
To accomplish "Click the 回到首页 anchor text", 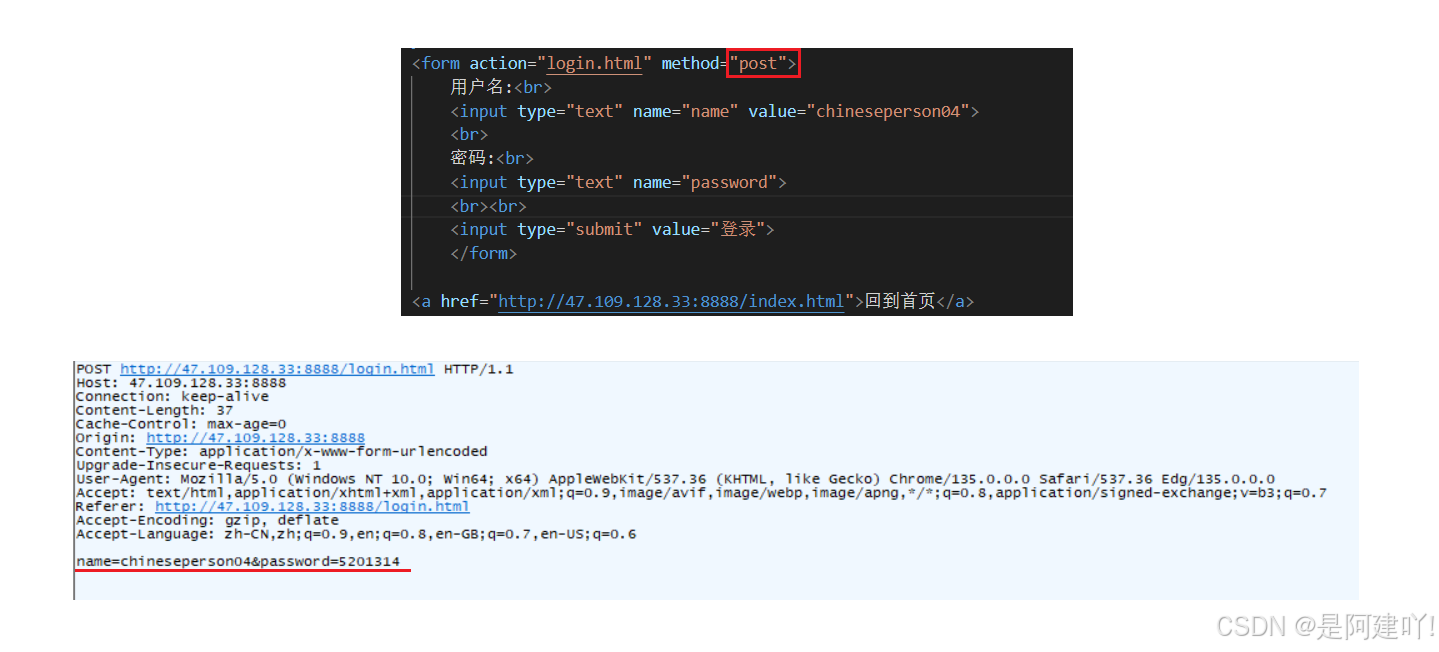I will (x=899, y=301).
